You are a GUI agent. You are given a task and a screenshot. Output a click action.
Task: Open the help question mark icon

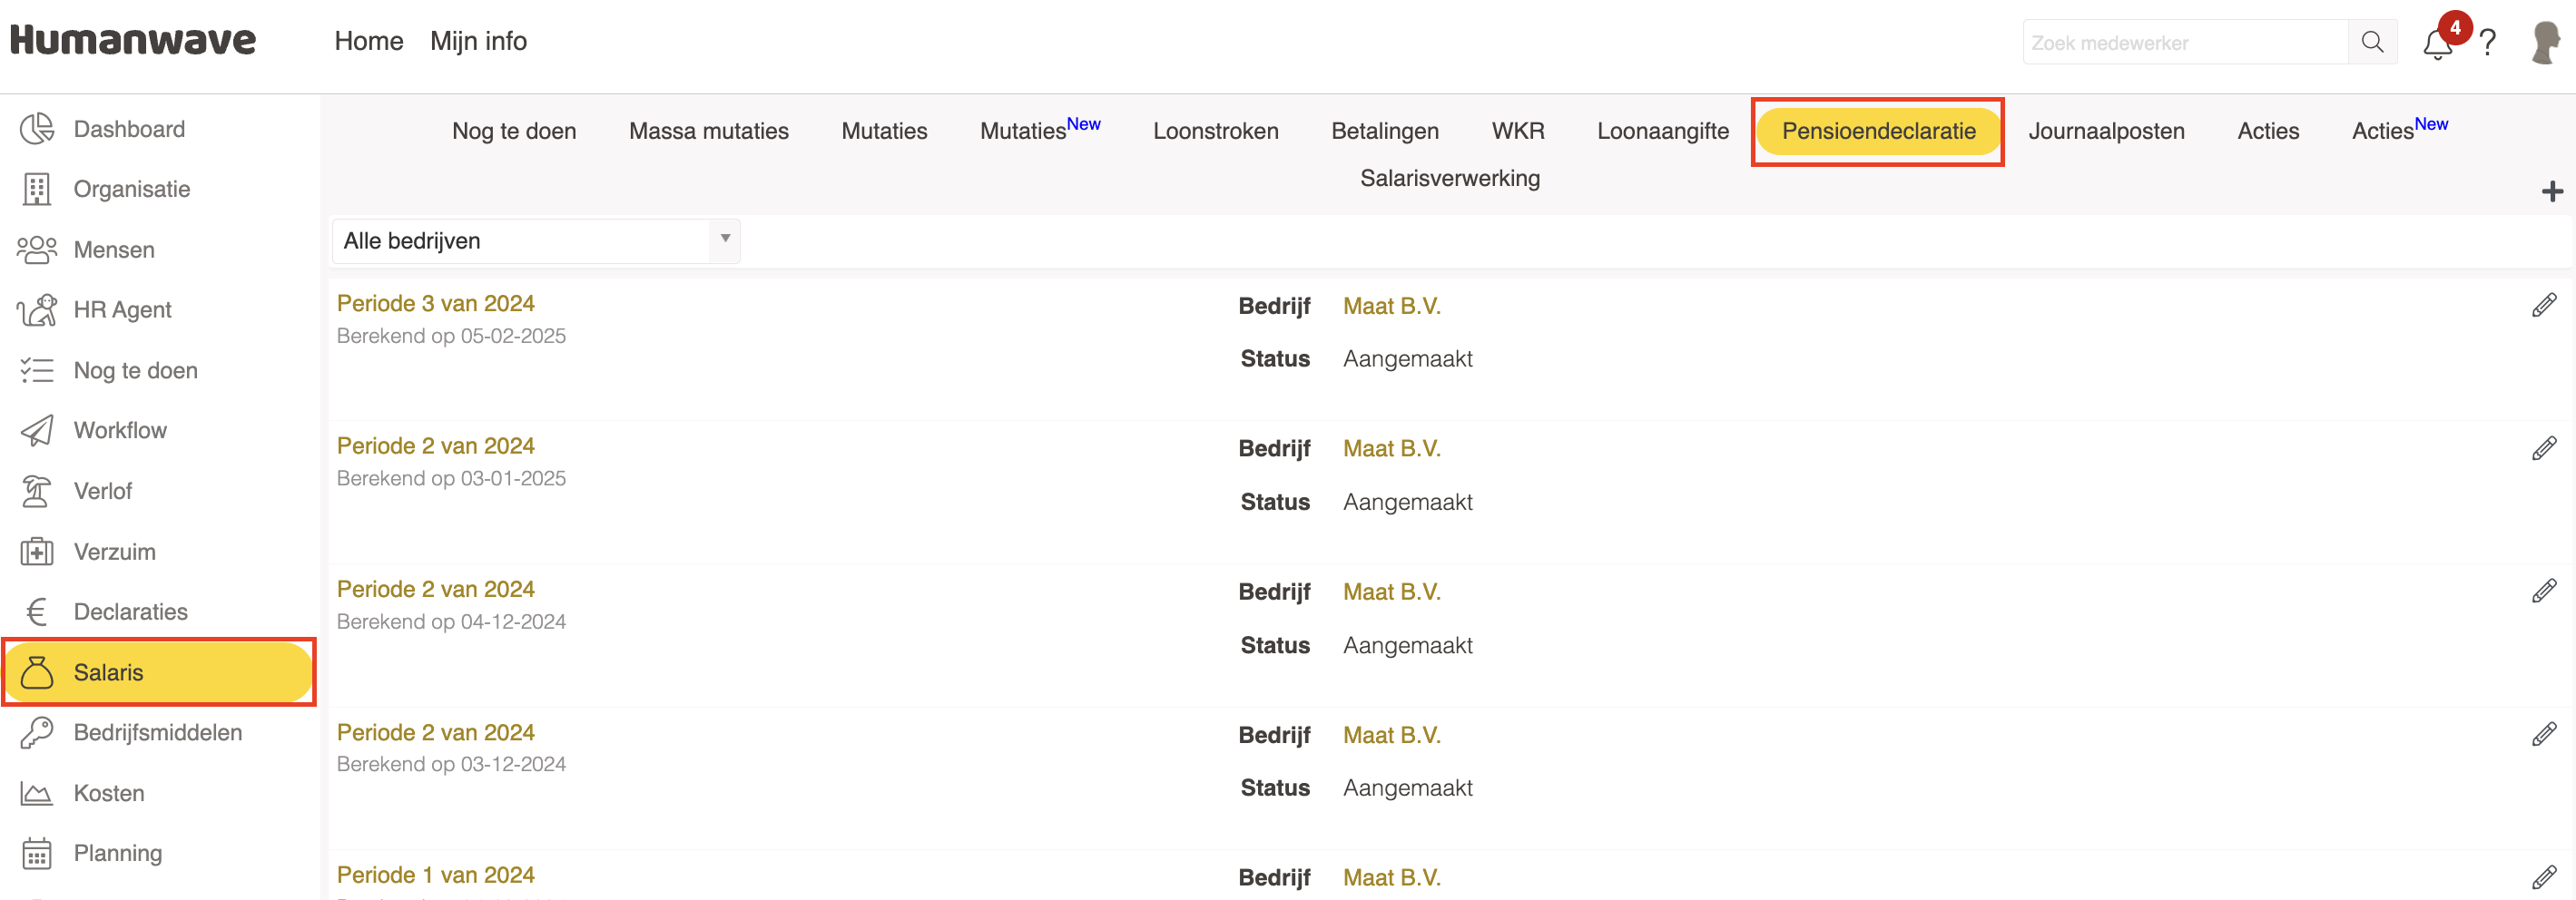tap(2488, 43)
